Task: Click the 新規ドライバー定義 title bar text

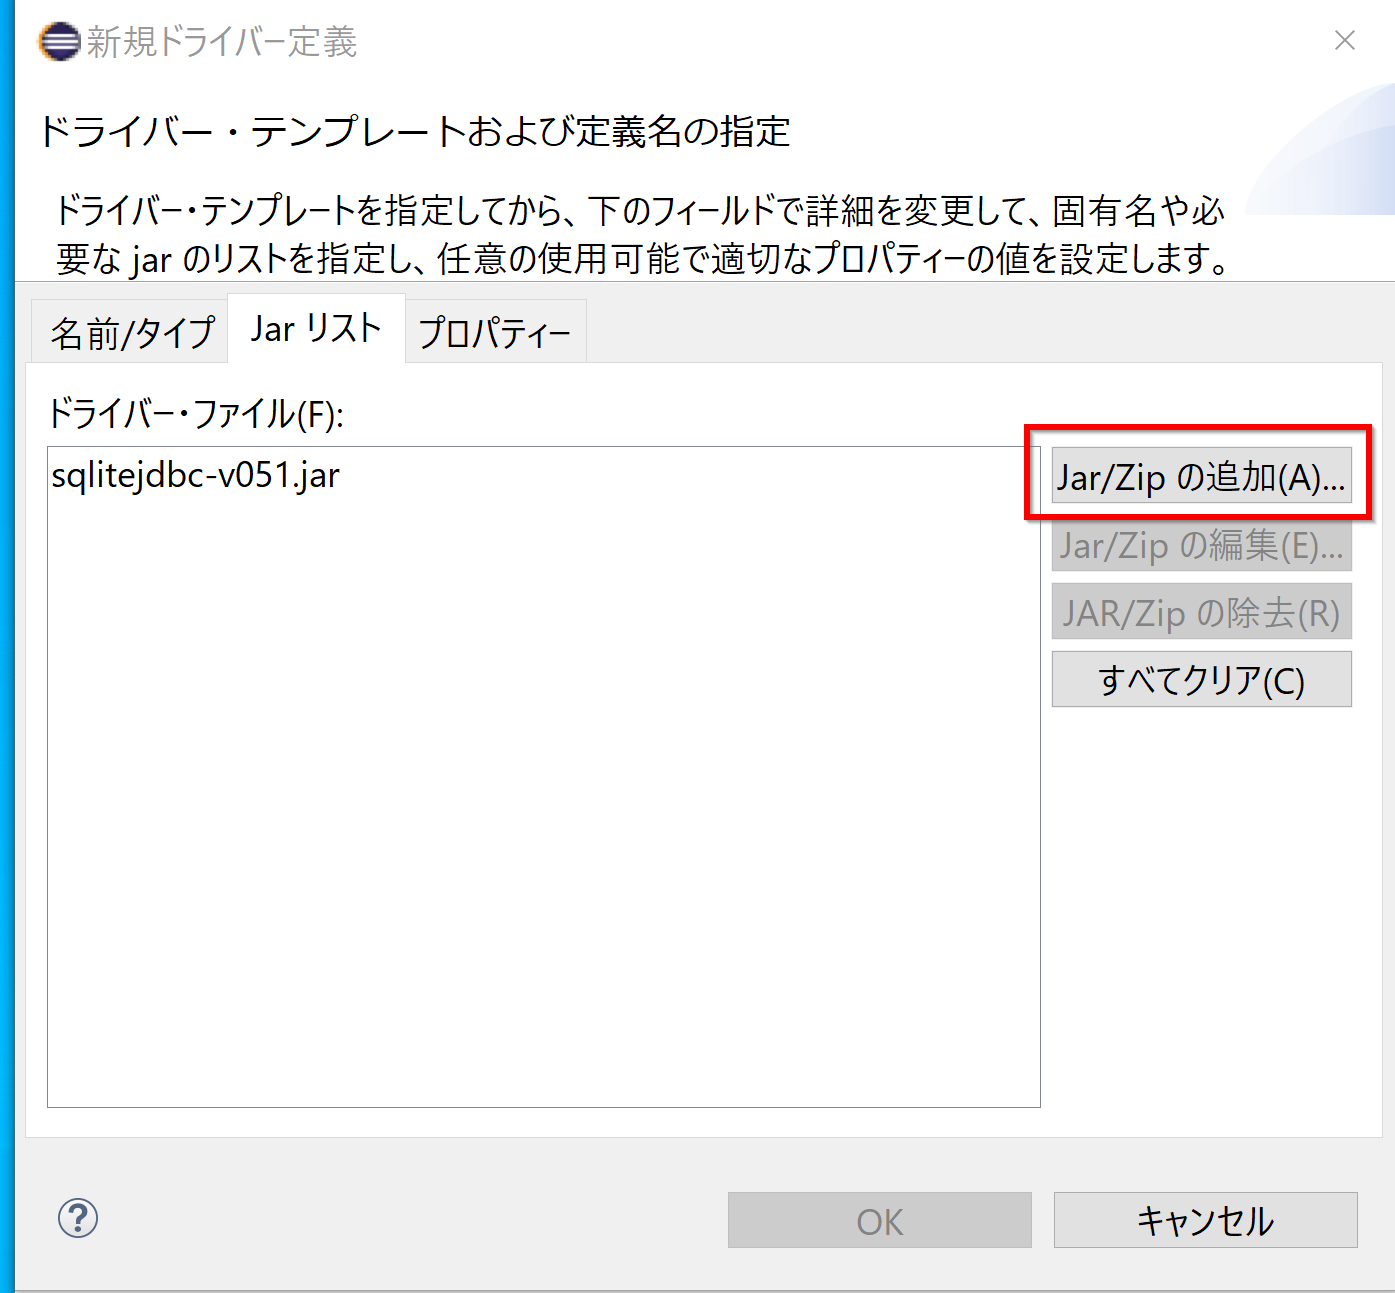Action: tap(222, 42)
